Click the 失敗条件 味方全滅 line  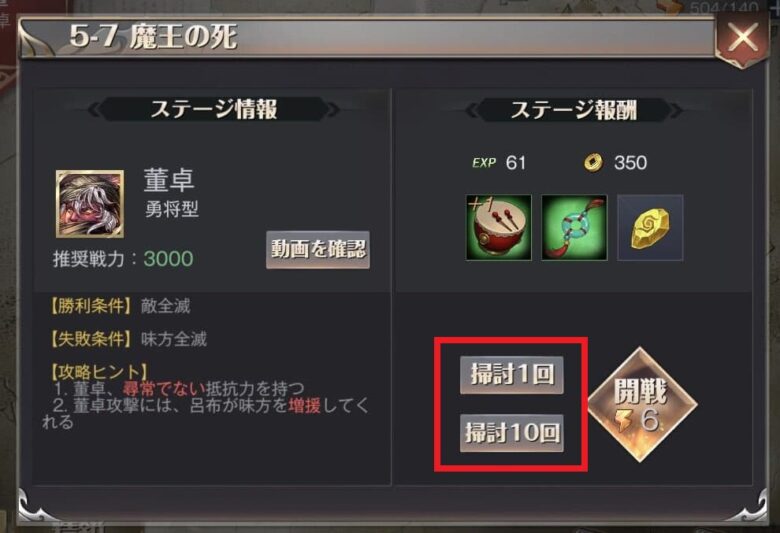tap(127, 339)
